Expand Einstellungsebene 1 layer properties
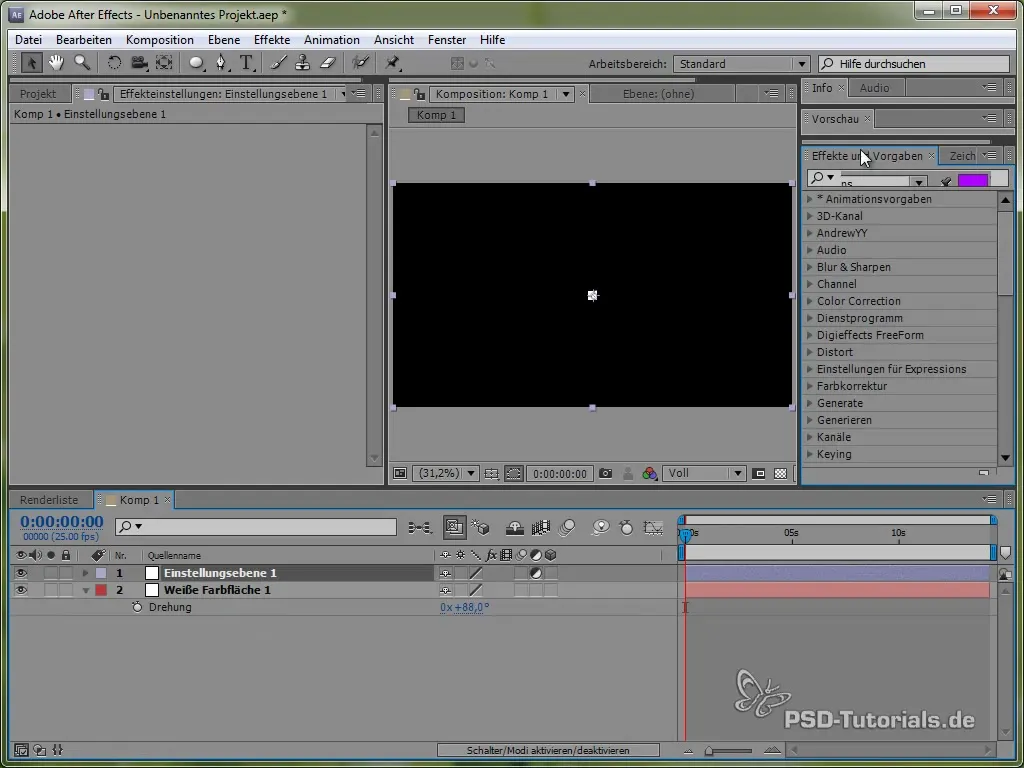 click(85, 573)
